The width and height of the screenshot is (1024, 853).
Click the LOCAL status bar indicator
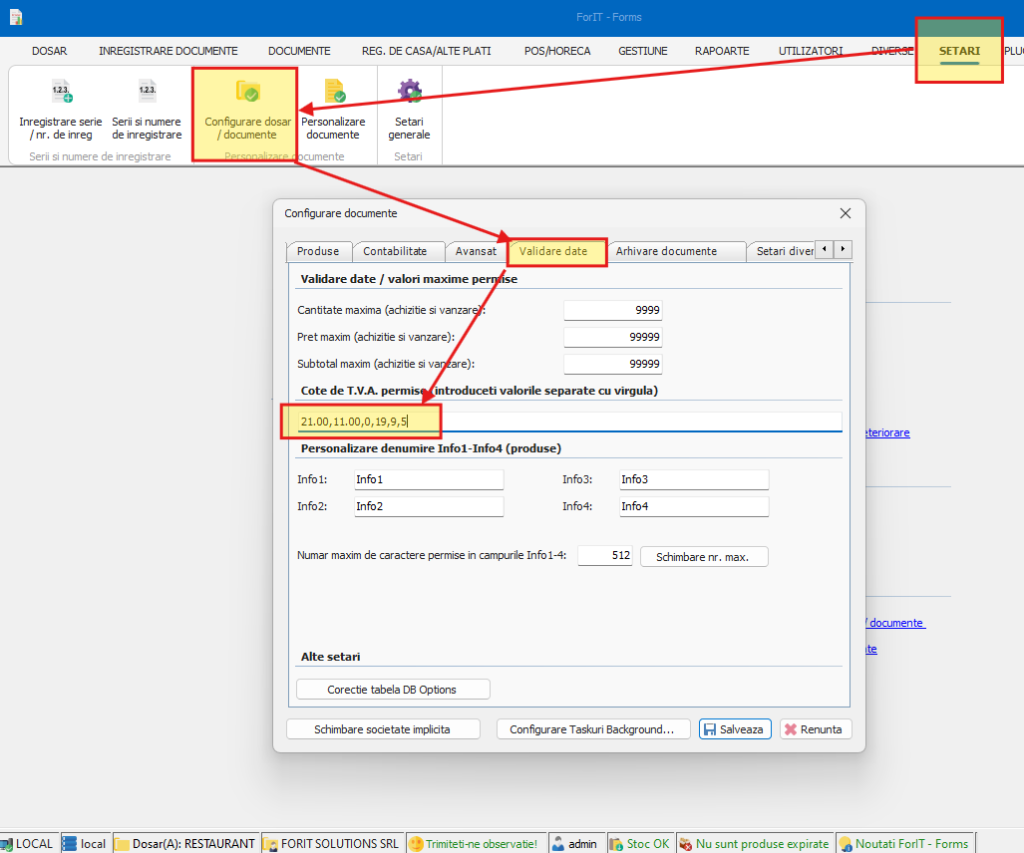pyautogui.click(x=27, y=843)
